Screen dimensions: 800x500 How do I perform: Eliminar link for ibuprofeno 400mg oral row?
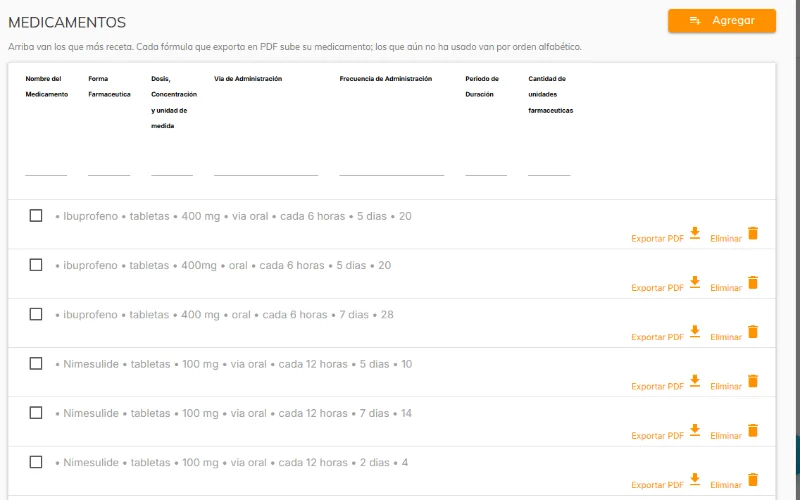tap(726, 288)
